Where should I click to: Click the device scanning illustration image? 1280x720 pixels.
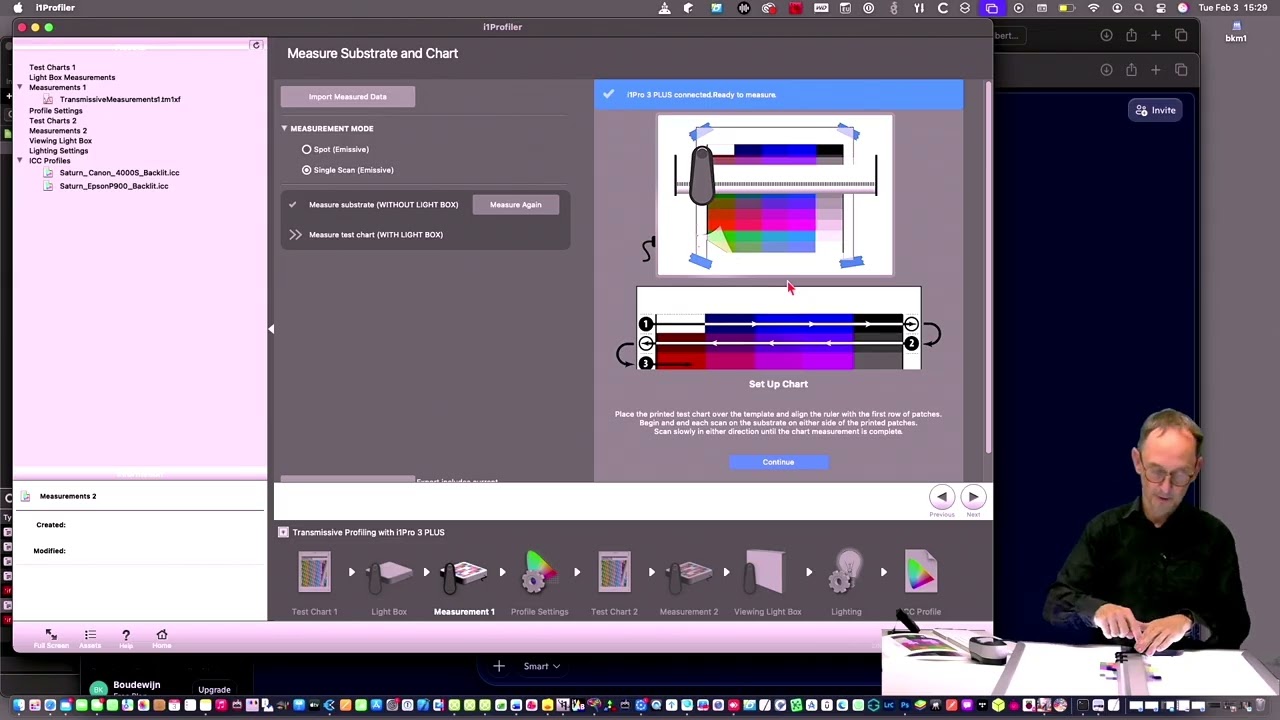[775, 196]
